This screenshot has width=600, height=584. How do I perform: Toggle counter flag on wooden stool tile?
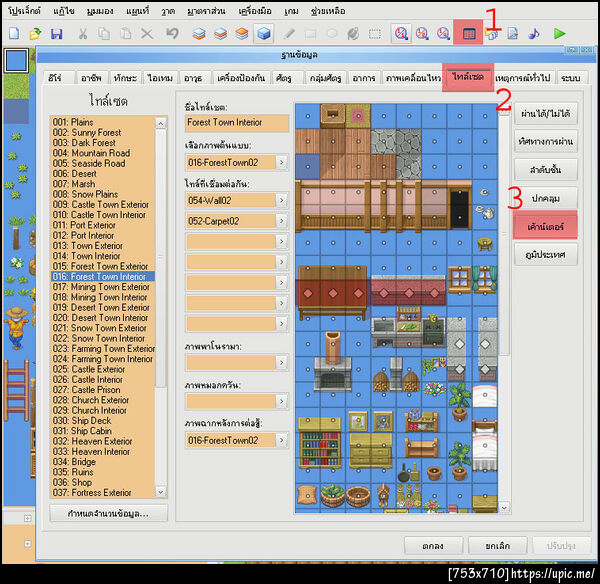tap(485, 243)
